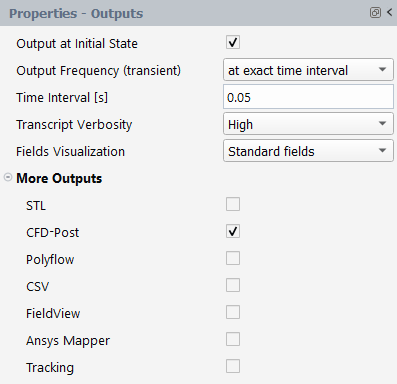Uncheck Output at Initial State checkbox
The width and height of the screenshot is (397, 384).
[233, 42]
